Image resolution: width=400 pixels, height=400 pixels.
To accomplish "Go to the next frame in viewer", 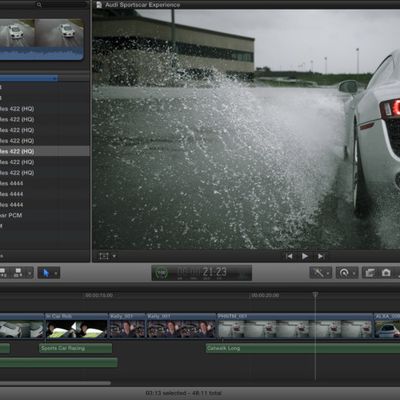I will [320, 256].
